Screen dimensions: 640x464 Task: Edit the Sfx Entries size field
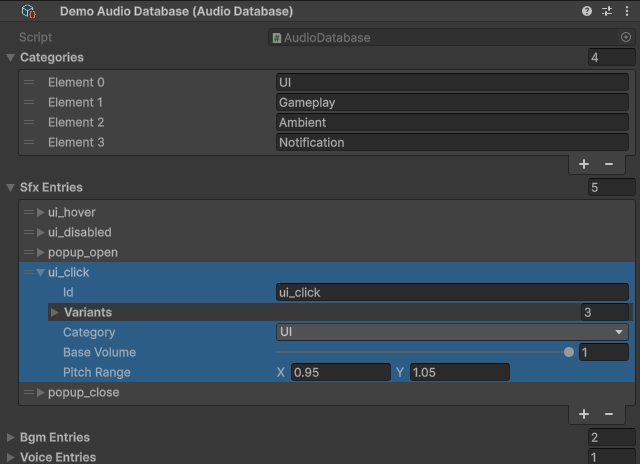pyautogui.click(x=611, y=187)
